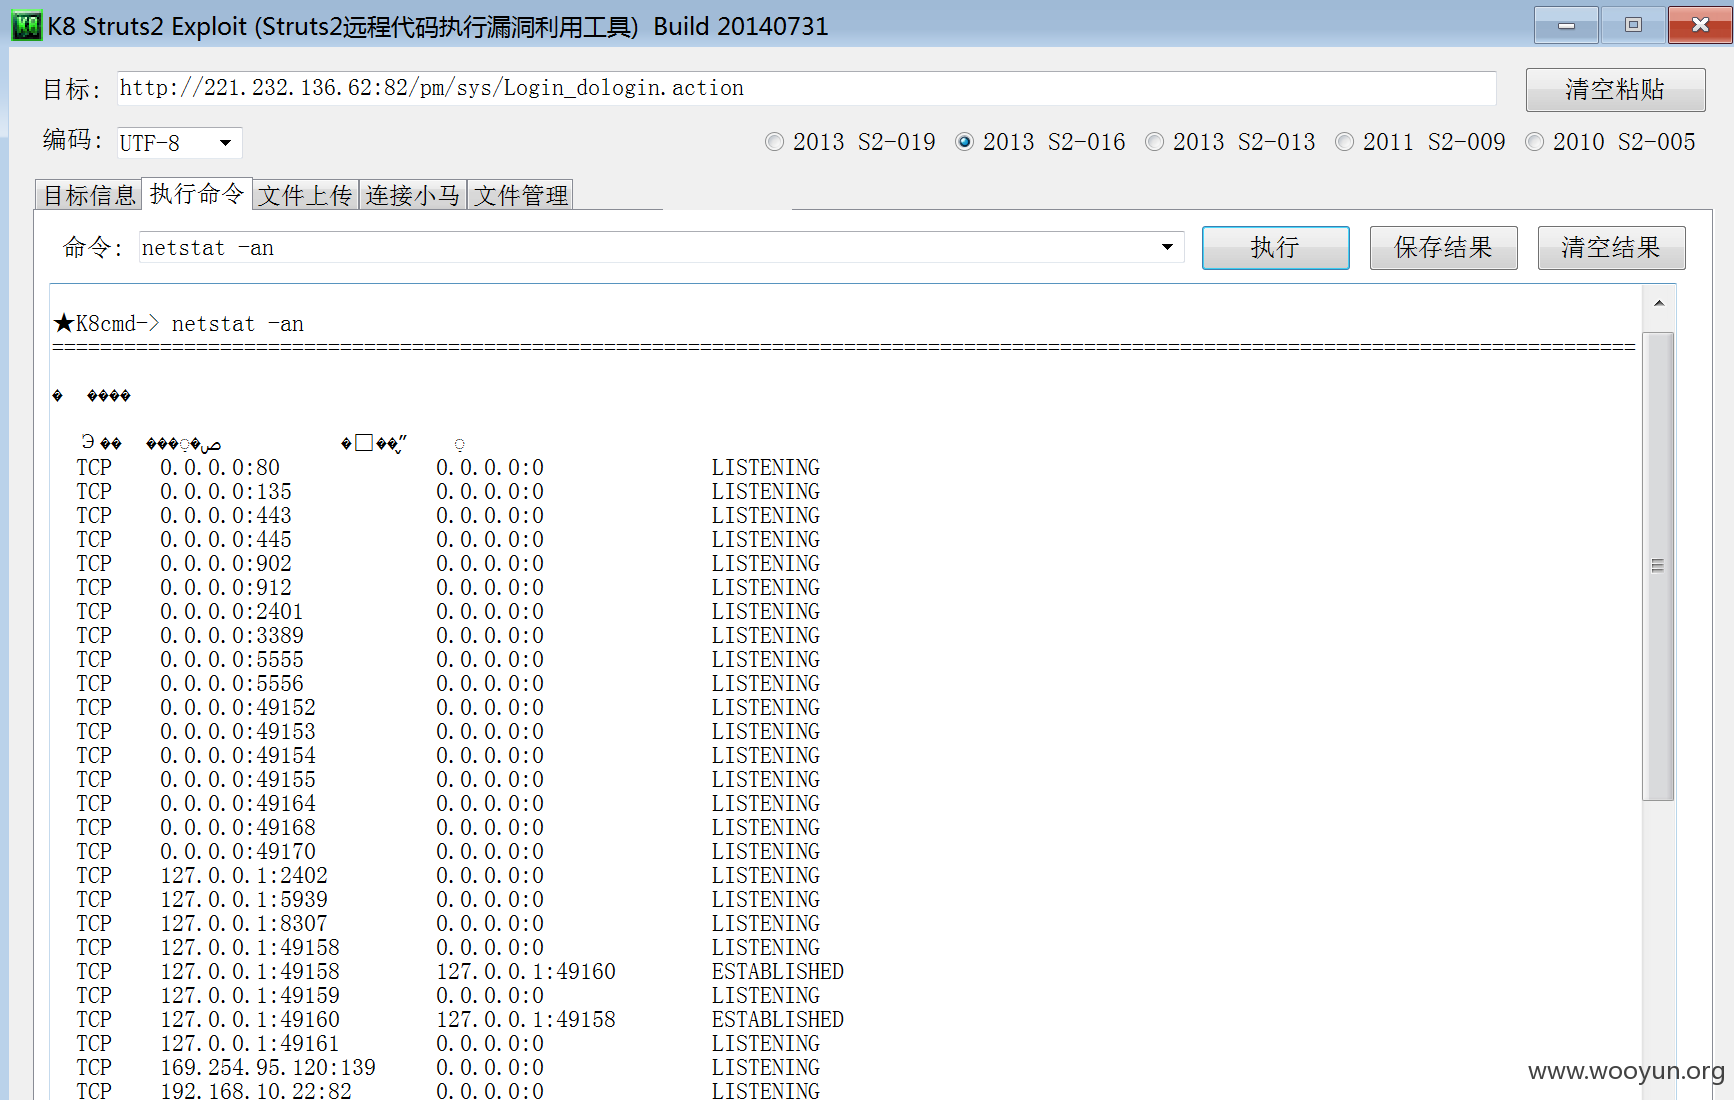Screen dimensions: 1734x1100
Task: Click the 0.0.0.0:3389 local address entry
Action: tap(232, 636)
